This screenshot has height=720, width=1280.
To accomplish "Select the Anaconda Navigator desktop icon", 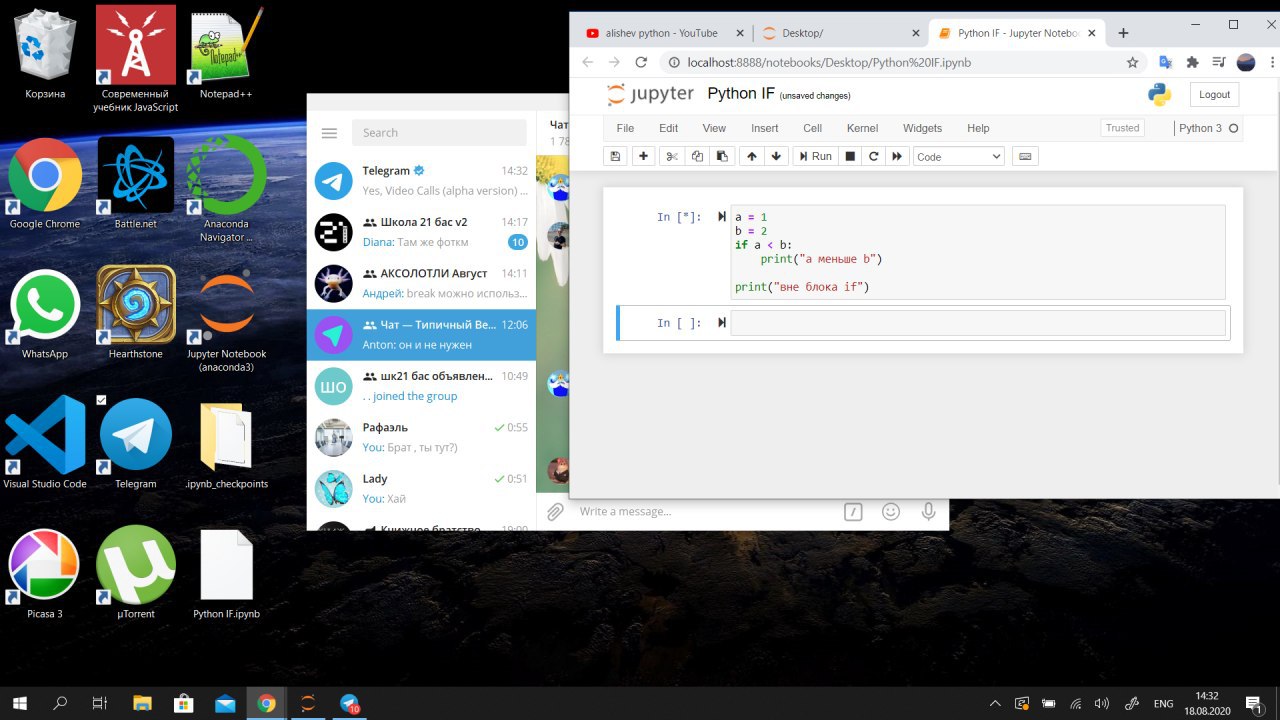I will coord(227,190).
